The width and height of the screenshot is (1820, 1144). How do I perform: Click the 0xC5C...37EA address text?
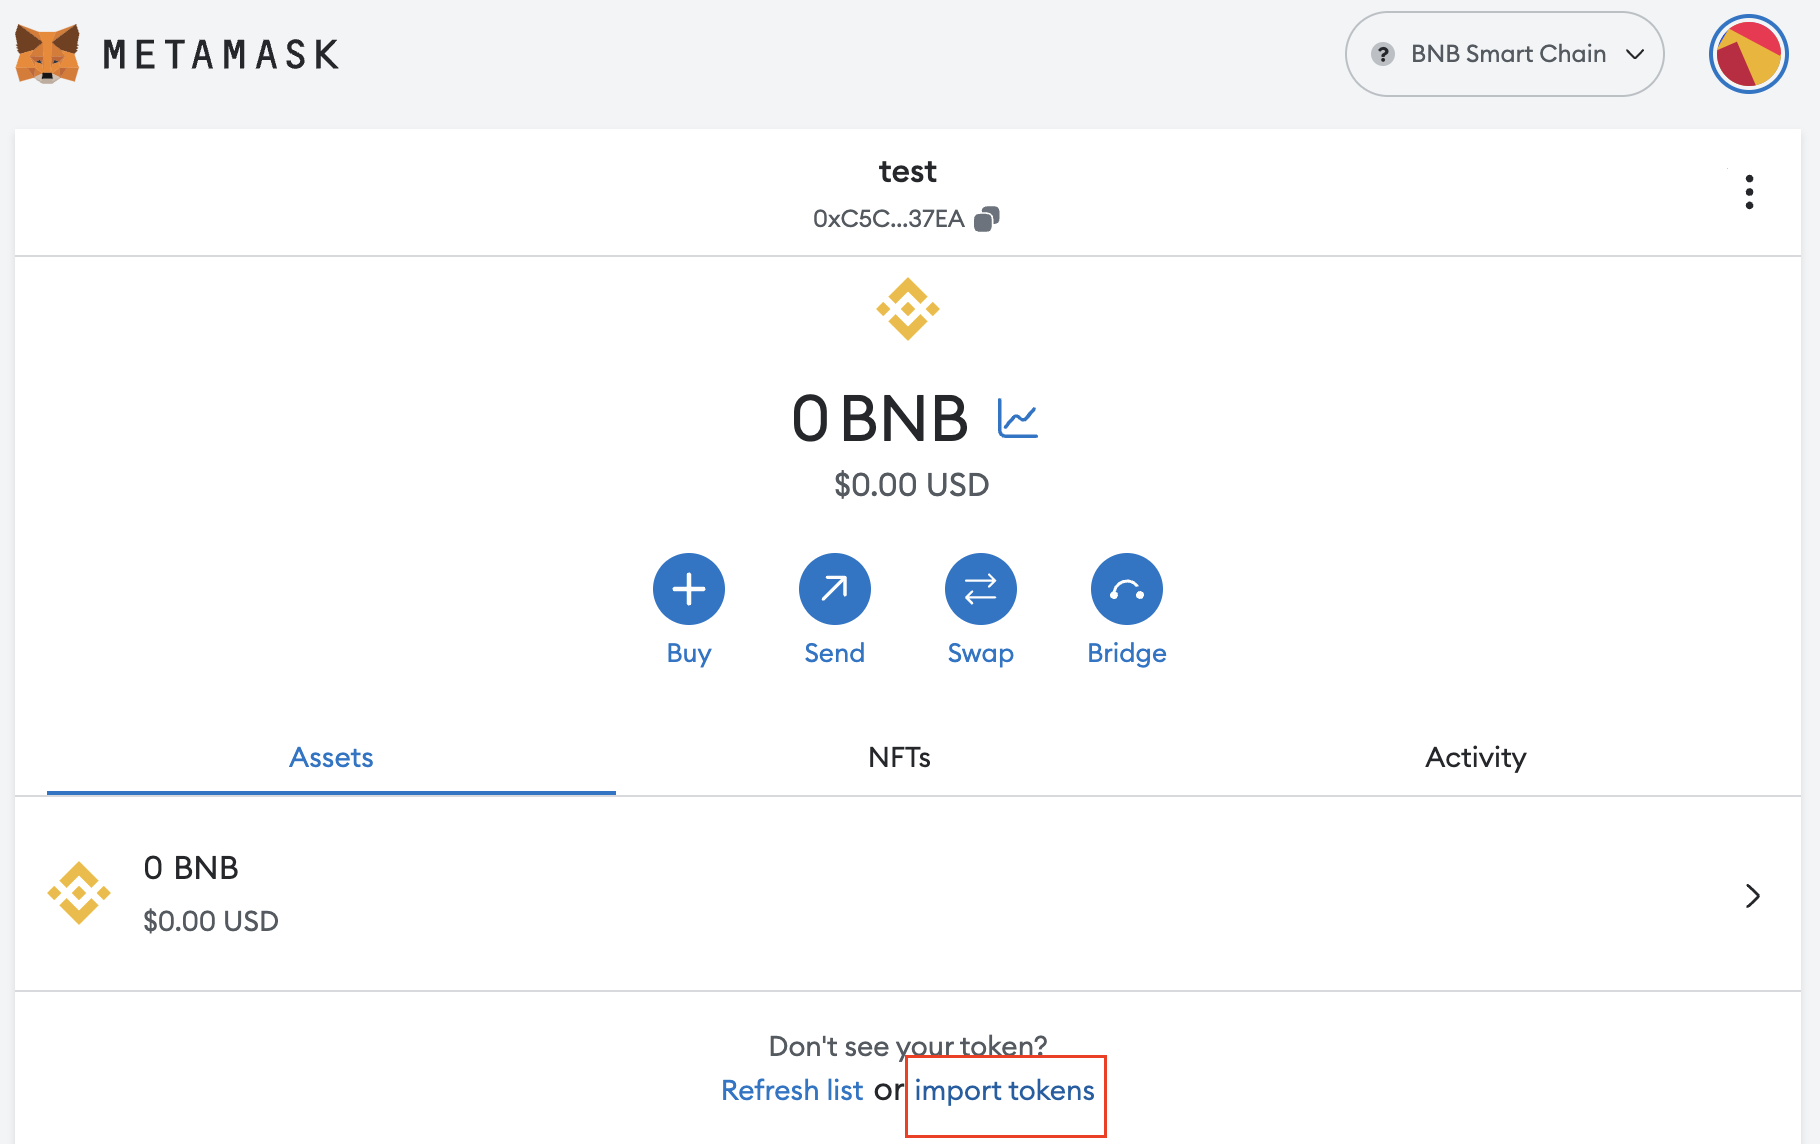(x=888, y=219)
